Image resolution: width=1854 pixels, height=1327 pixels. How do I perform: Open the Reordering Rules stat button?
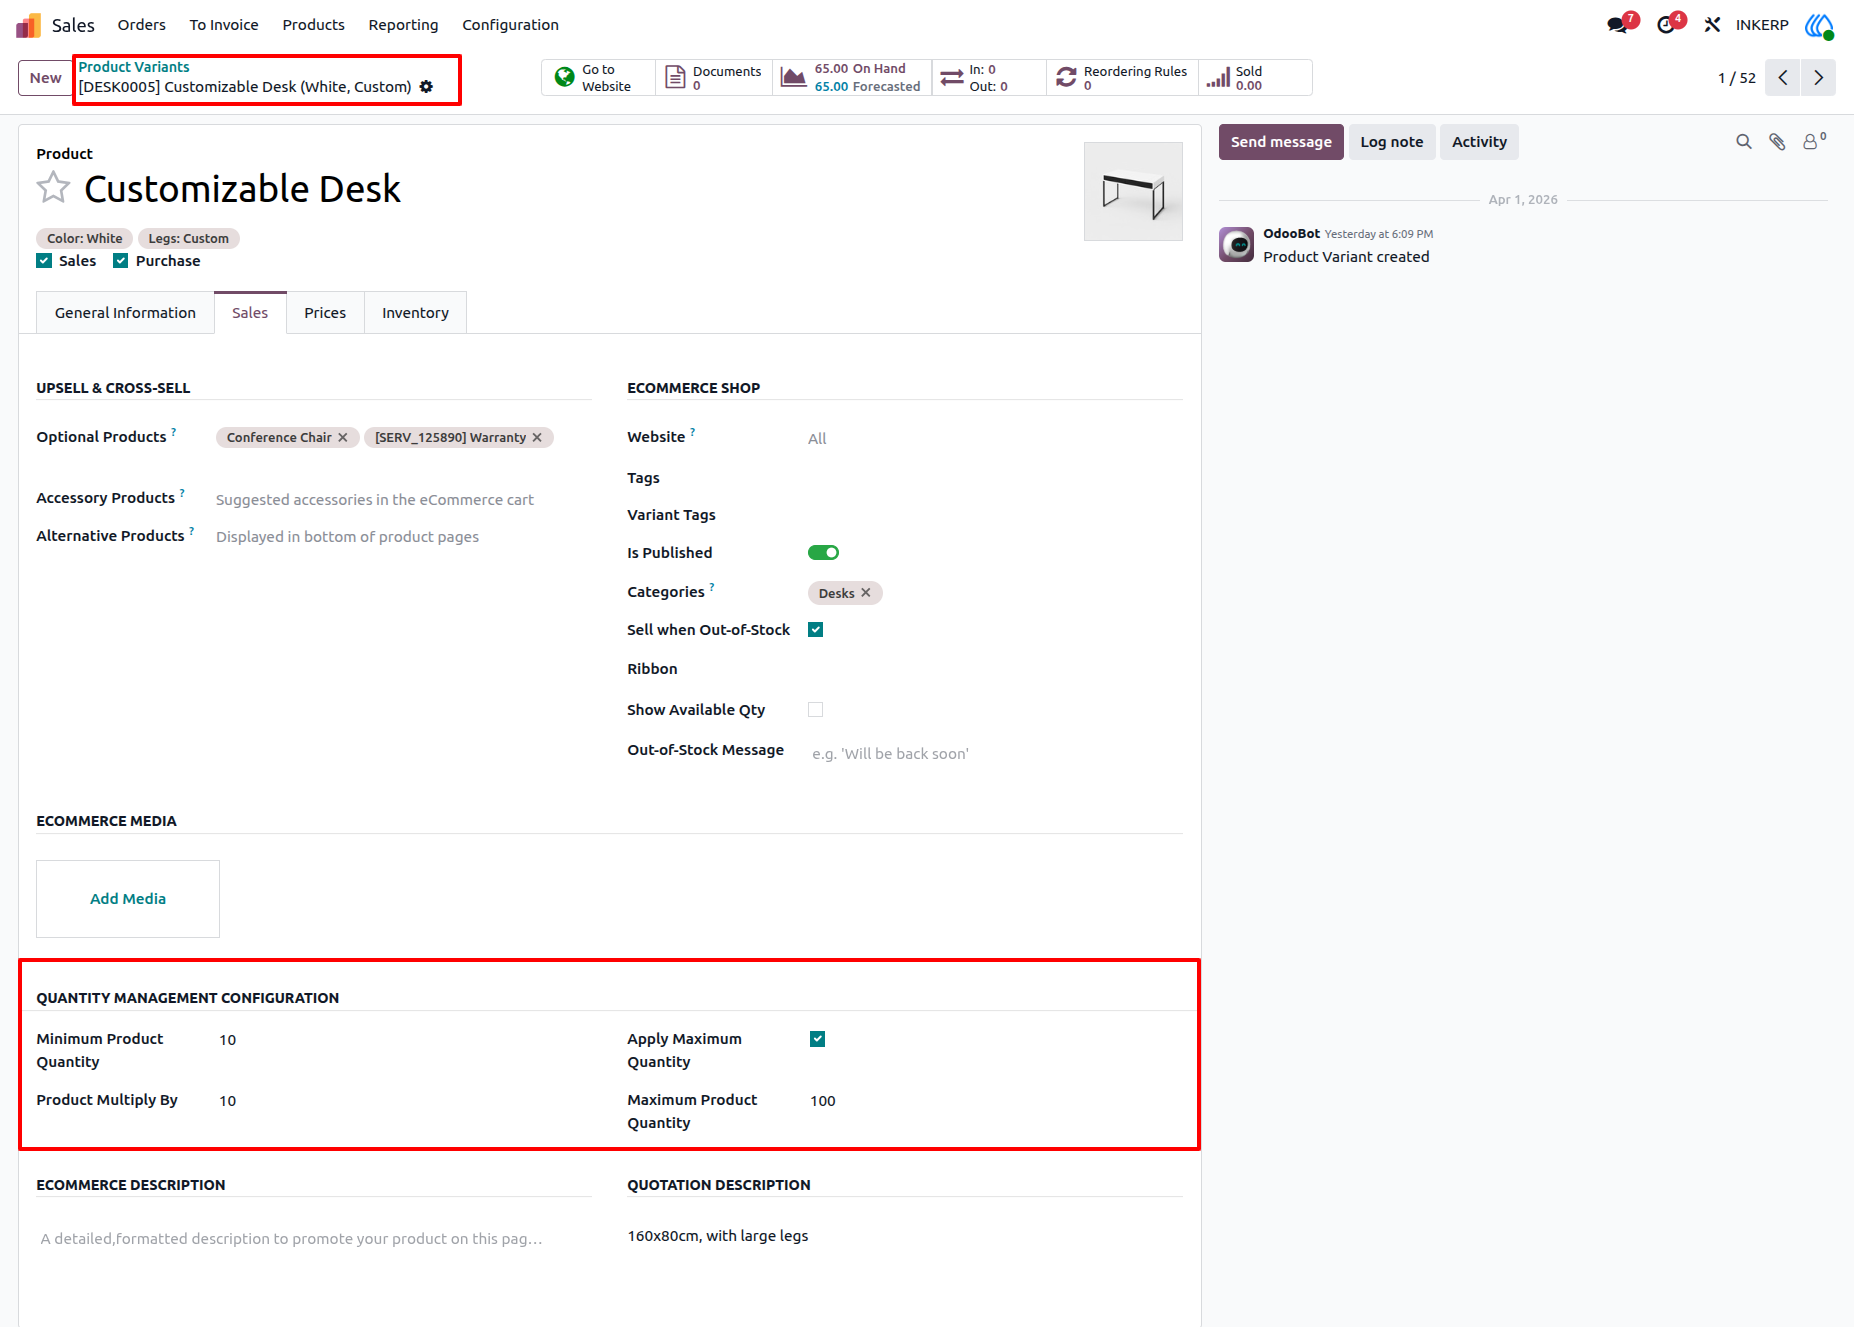[1122, 78]
